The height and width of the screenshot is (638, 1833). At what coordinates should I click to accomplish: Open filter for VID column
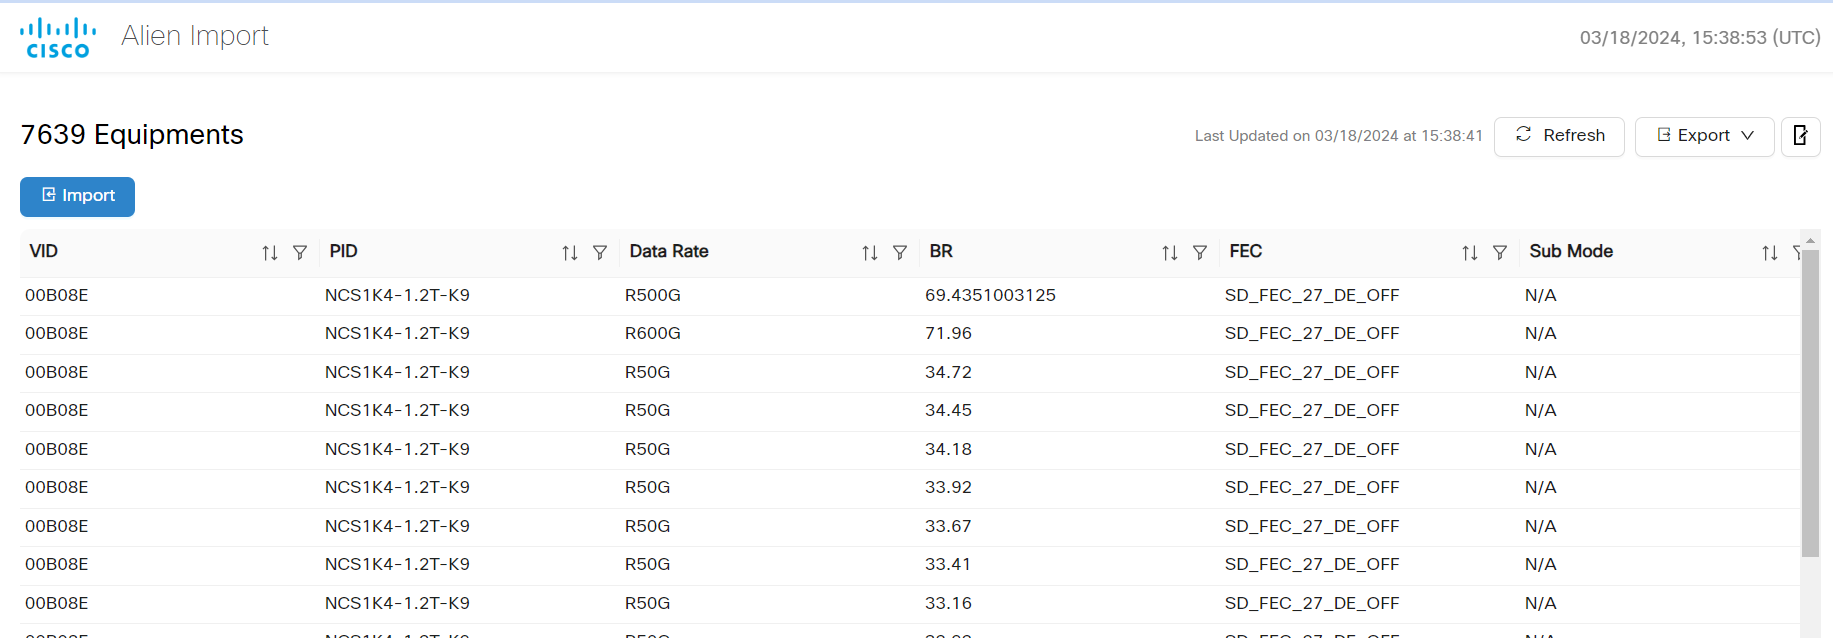click(x=300, y=253)
